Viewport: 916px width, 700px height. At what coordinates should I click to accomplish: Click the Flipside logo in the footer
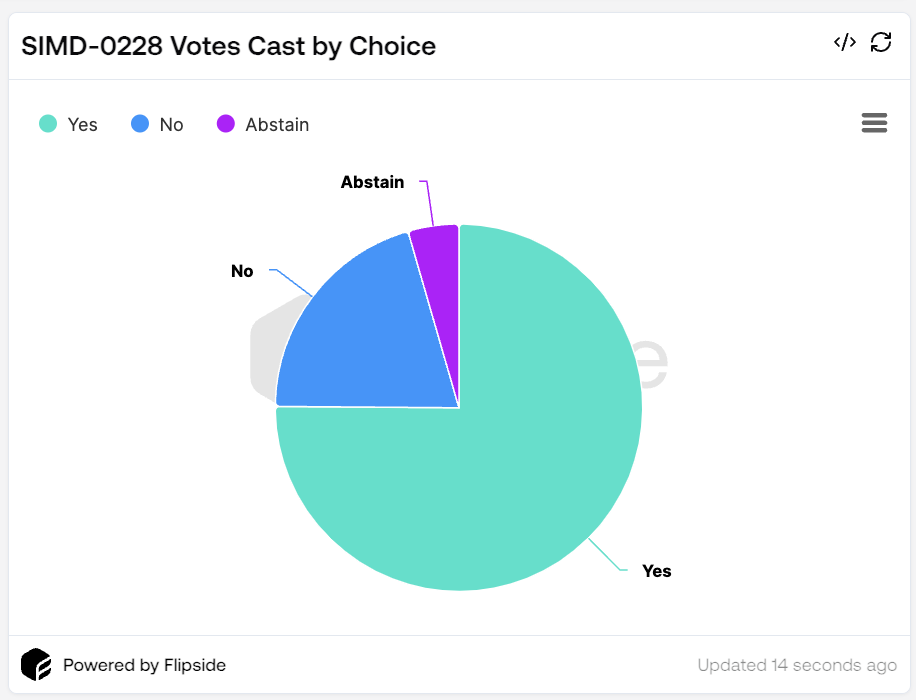click(x=36, y=664)
